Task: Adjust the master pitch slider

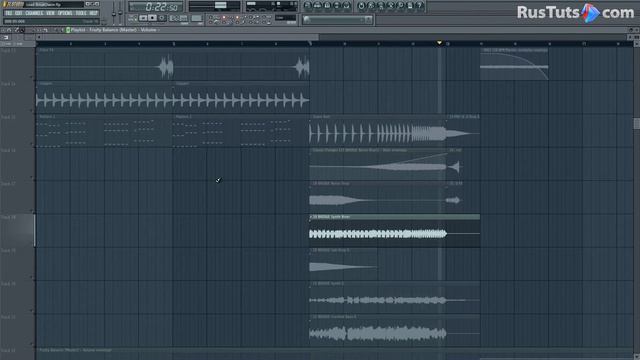Action: [x=120, y=12]
